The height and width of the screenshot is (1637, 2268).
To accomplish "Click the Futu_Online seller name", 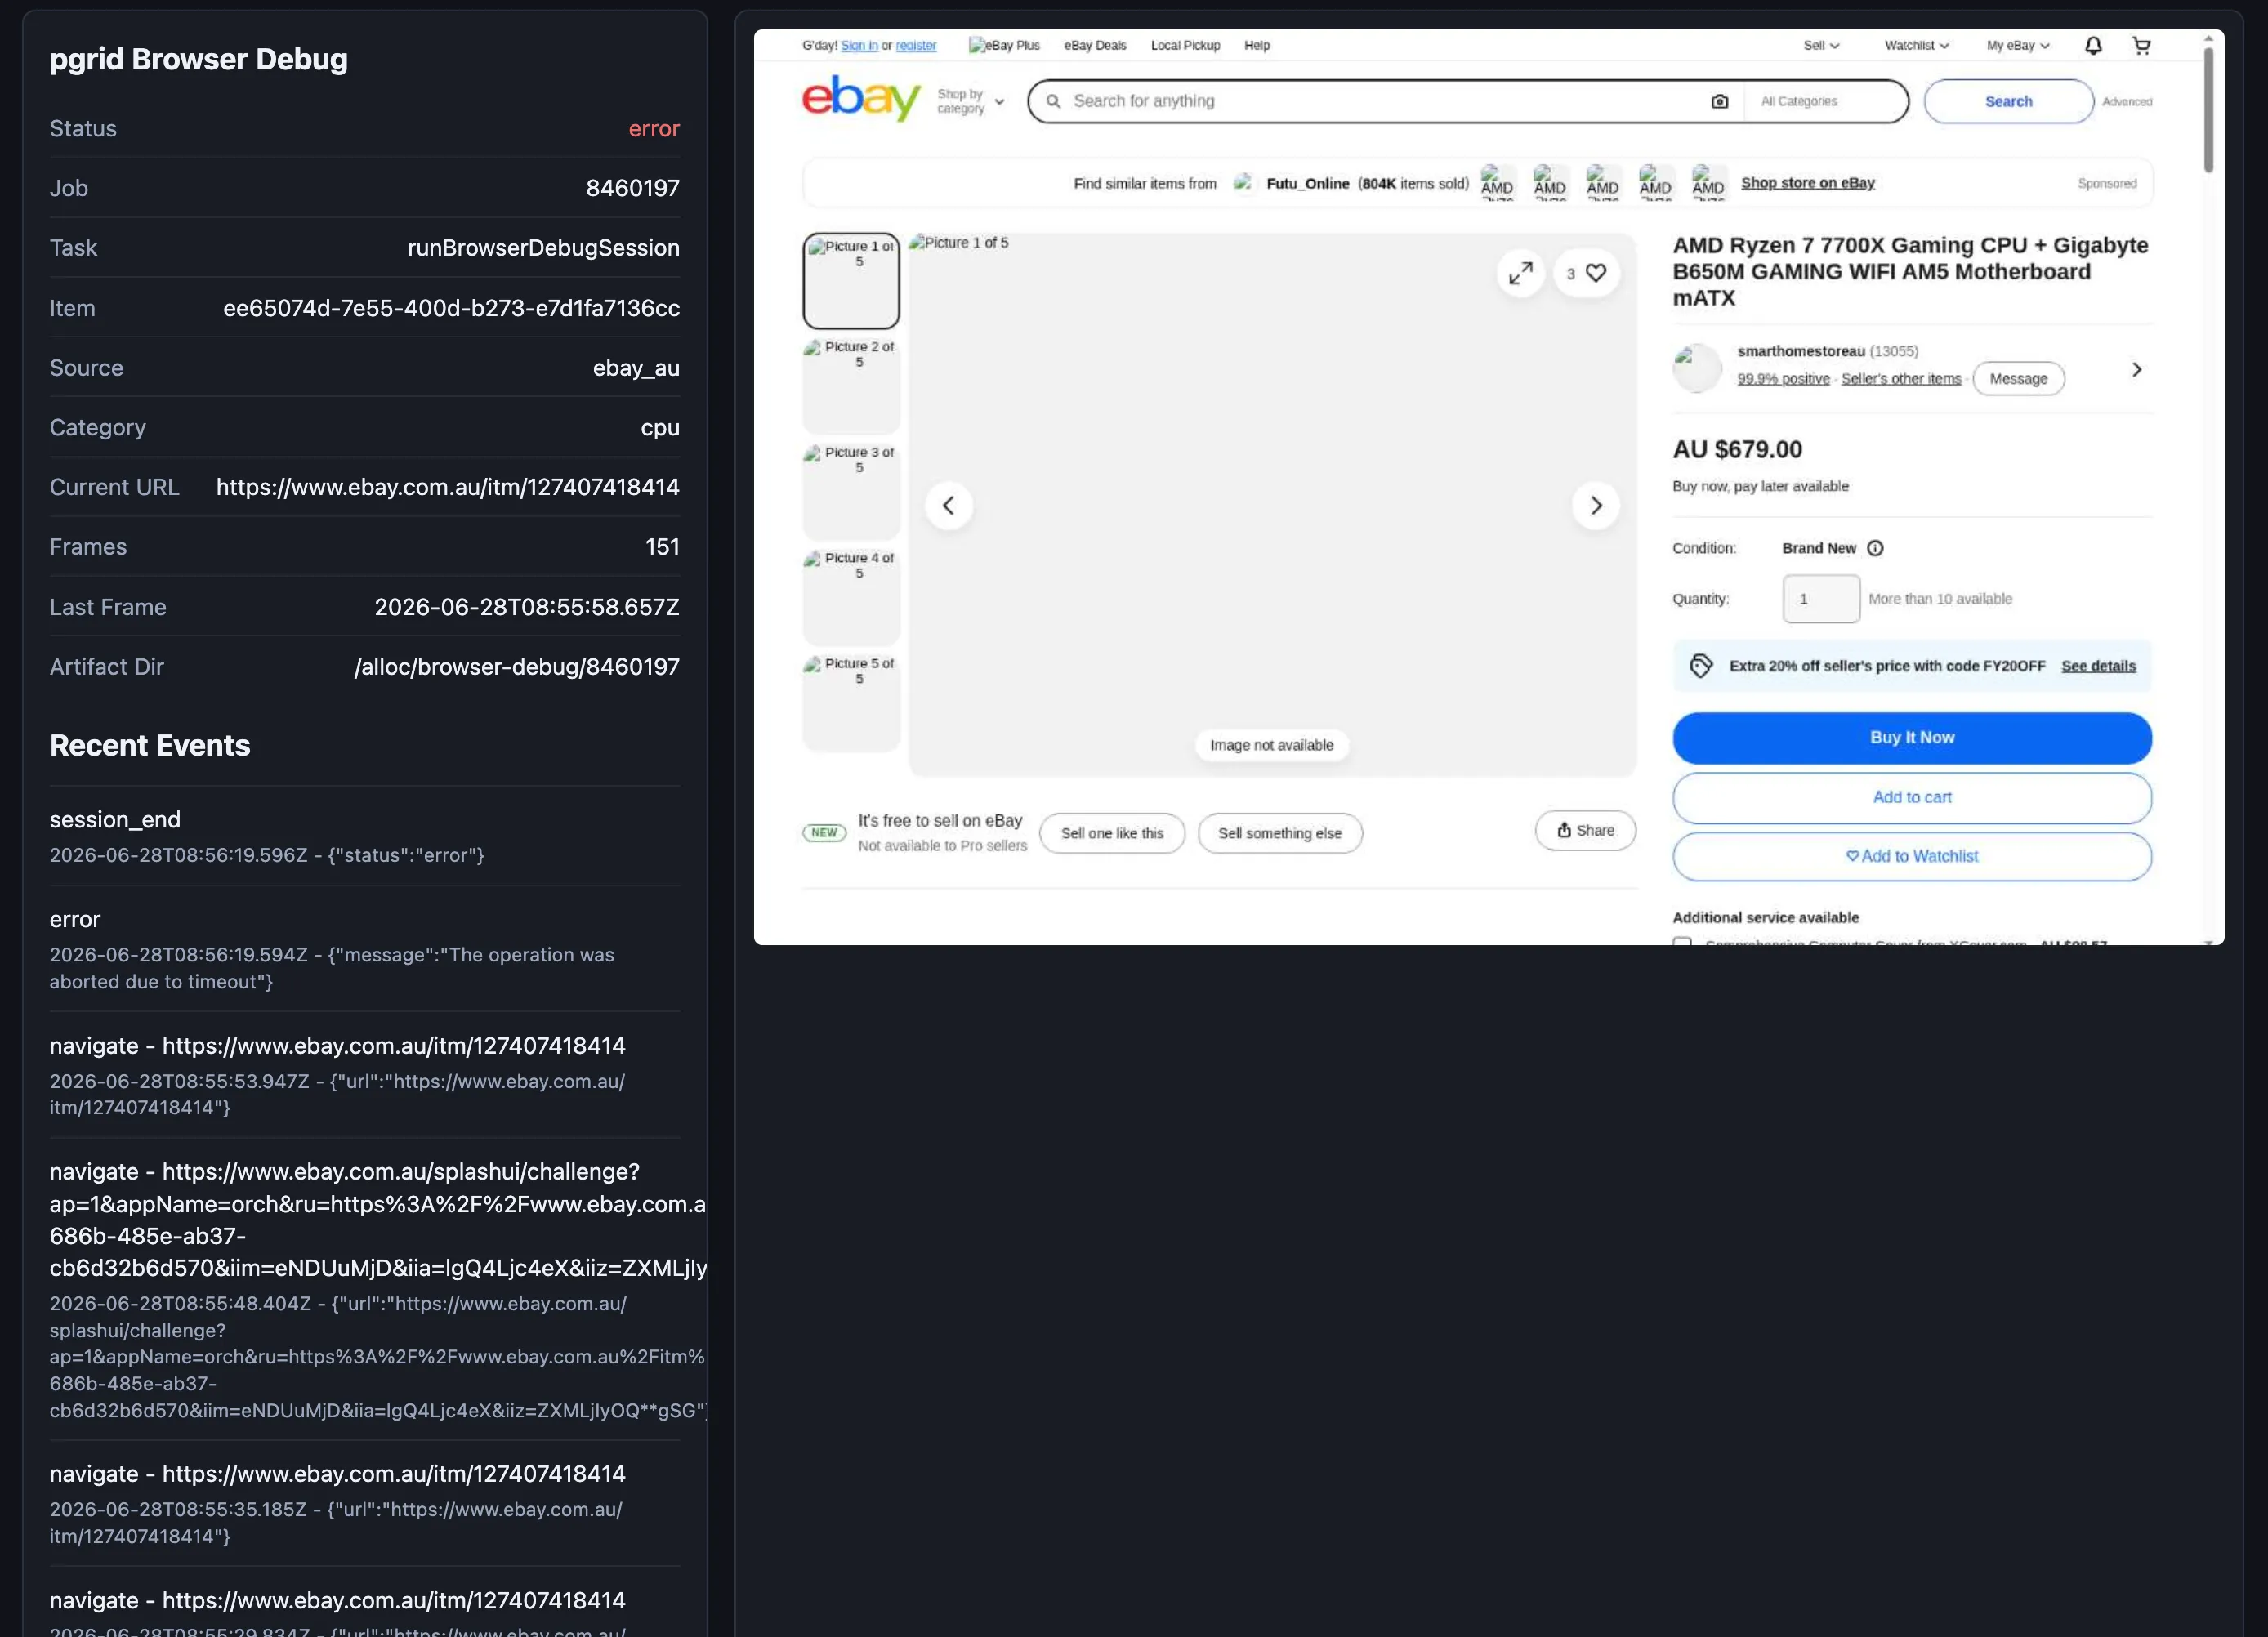I will click(1307, 183).
